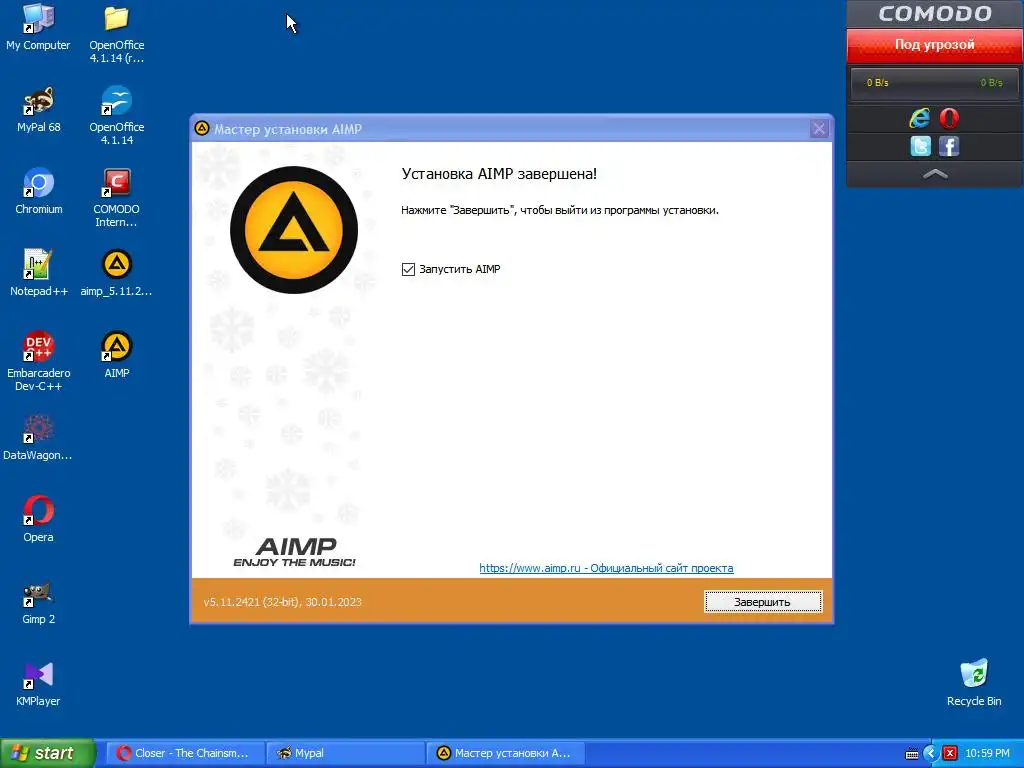Open Embarcadero Dev-C++ shortcut
This screenshot has width=1024, height=768.
[38, 361]
